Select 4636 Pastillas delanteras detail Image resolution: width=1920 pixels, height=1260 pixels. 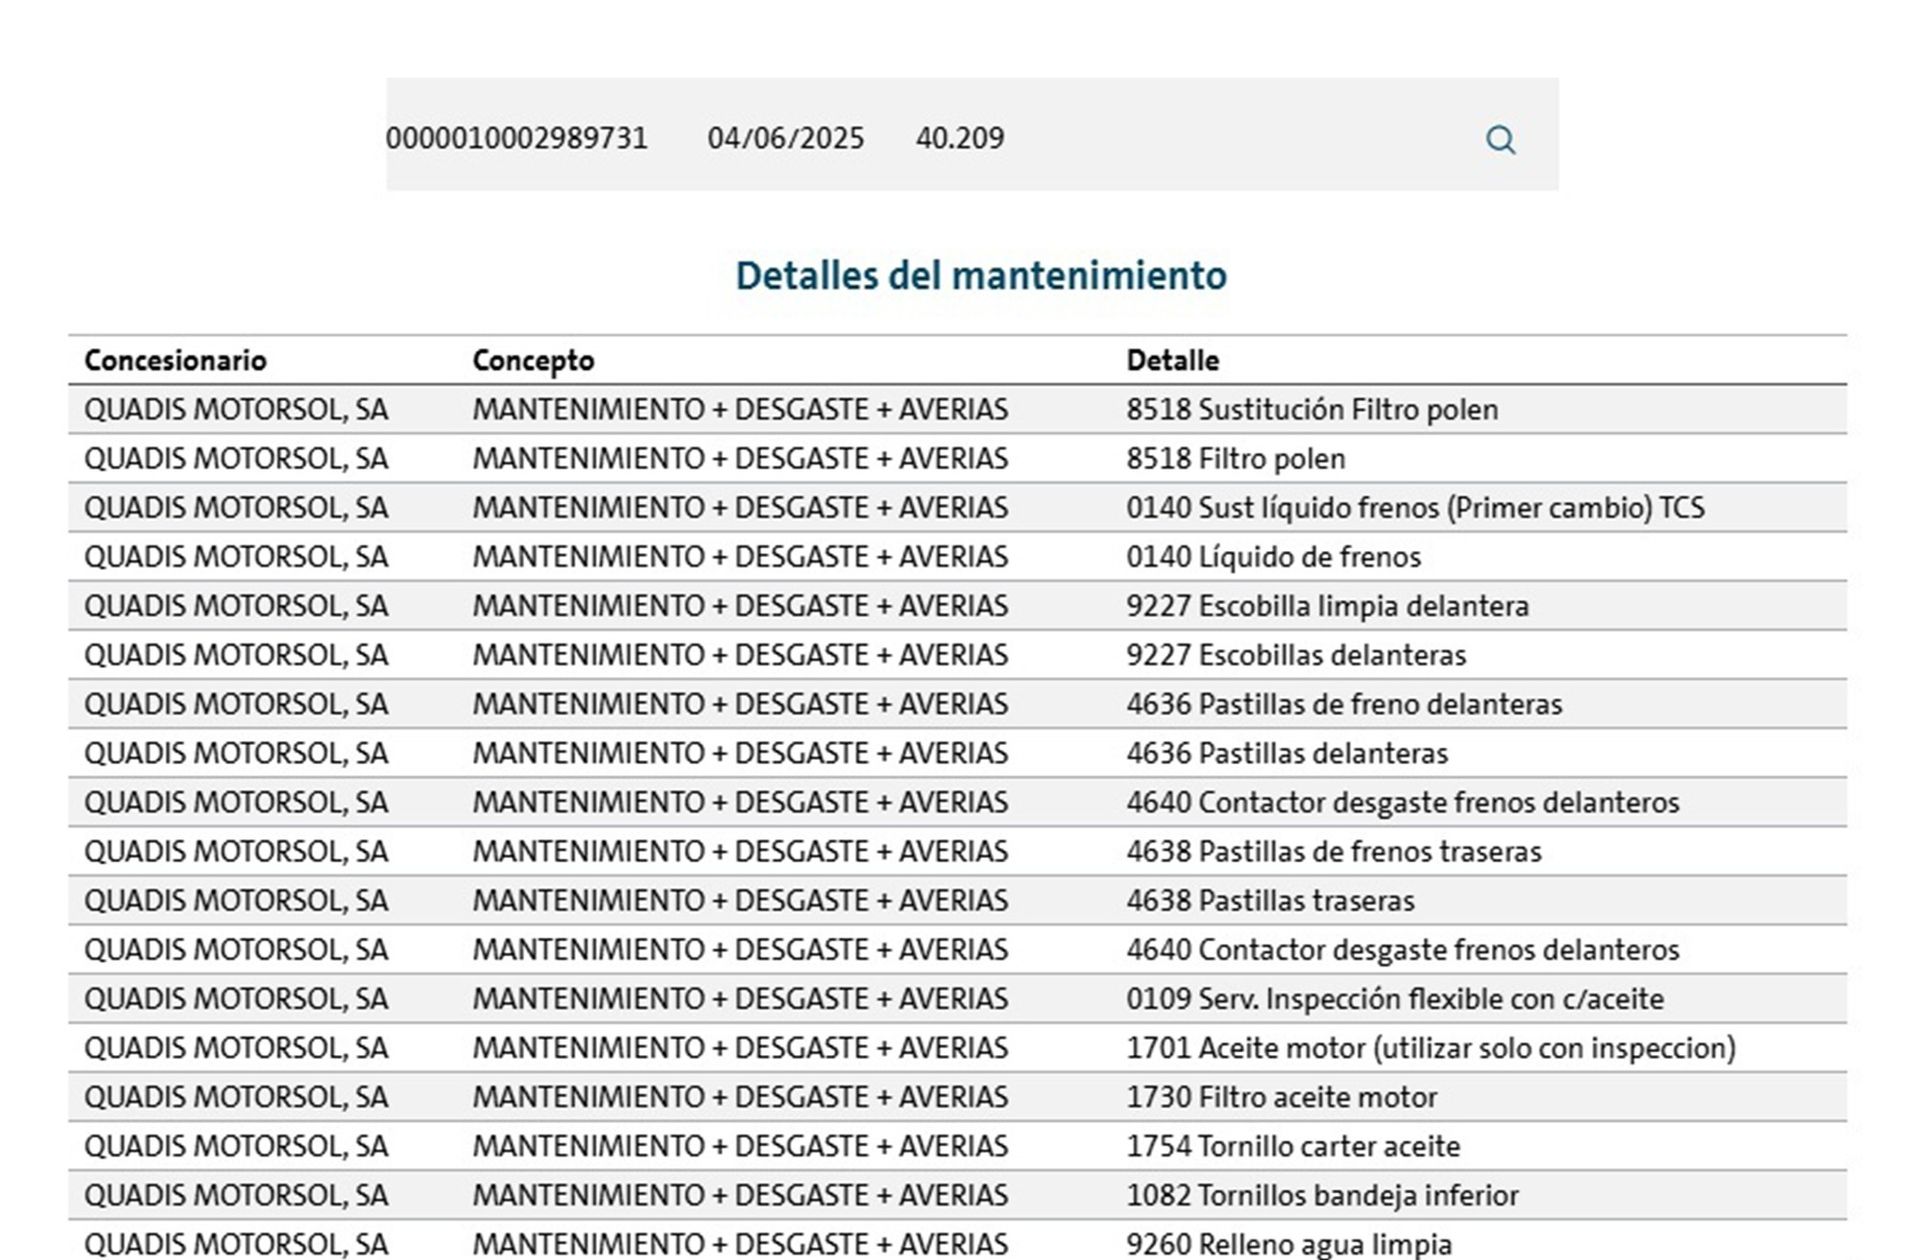pyautogui.click(x=1287, y=753)
